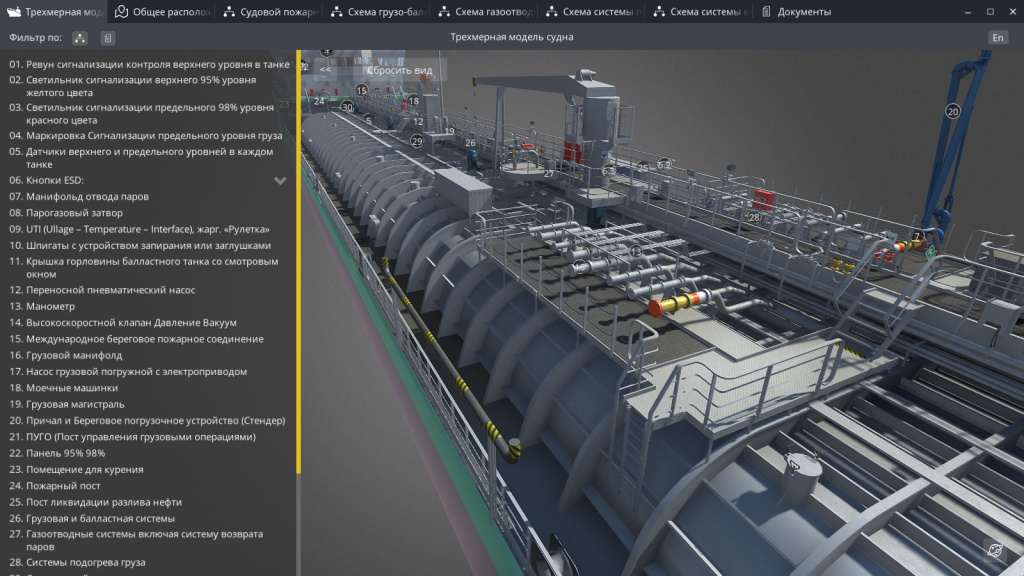Select item 20 Причал и Стендер
Image resolution: width=1024 pixels, height=576 pixels.
[x=147, y=421]
